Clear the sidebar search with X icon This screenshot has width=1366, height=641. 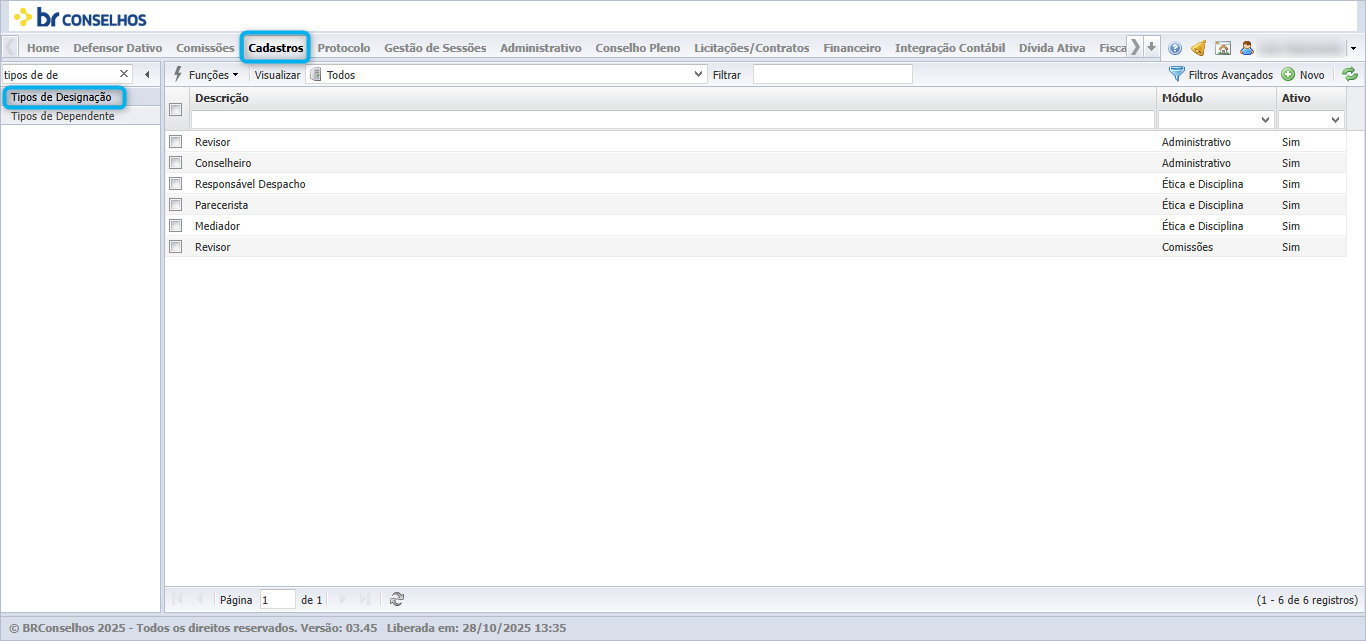124,74
